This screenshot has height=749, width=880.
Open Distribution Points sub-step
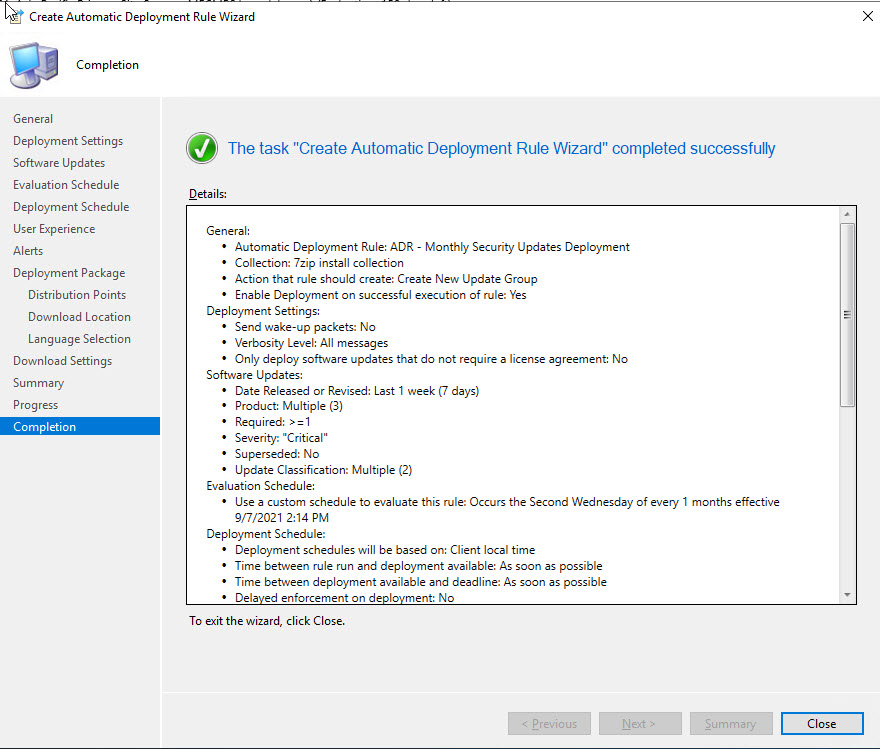pyautogui.click(x=77, y=295)
